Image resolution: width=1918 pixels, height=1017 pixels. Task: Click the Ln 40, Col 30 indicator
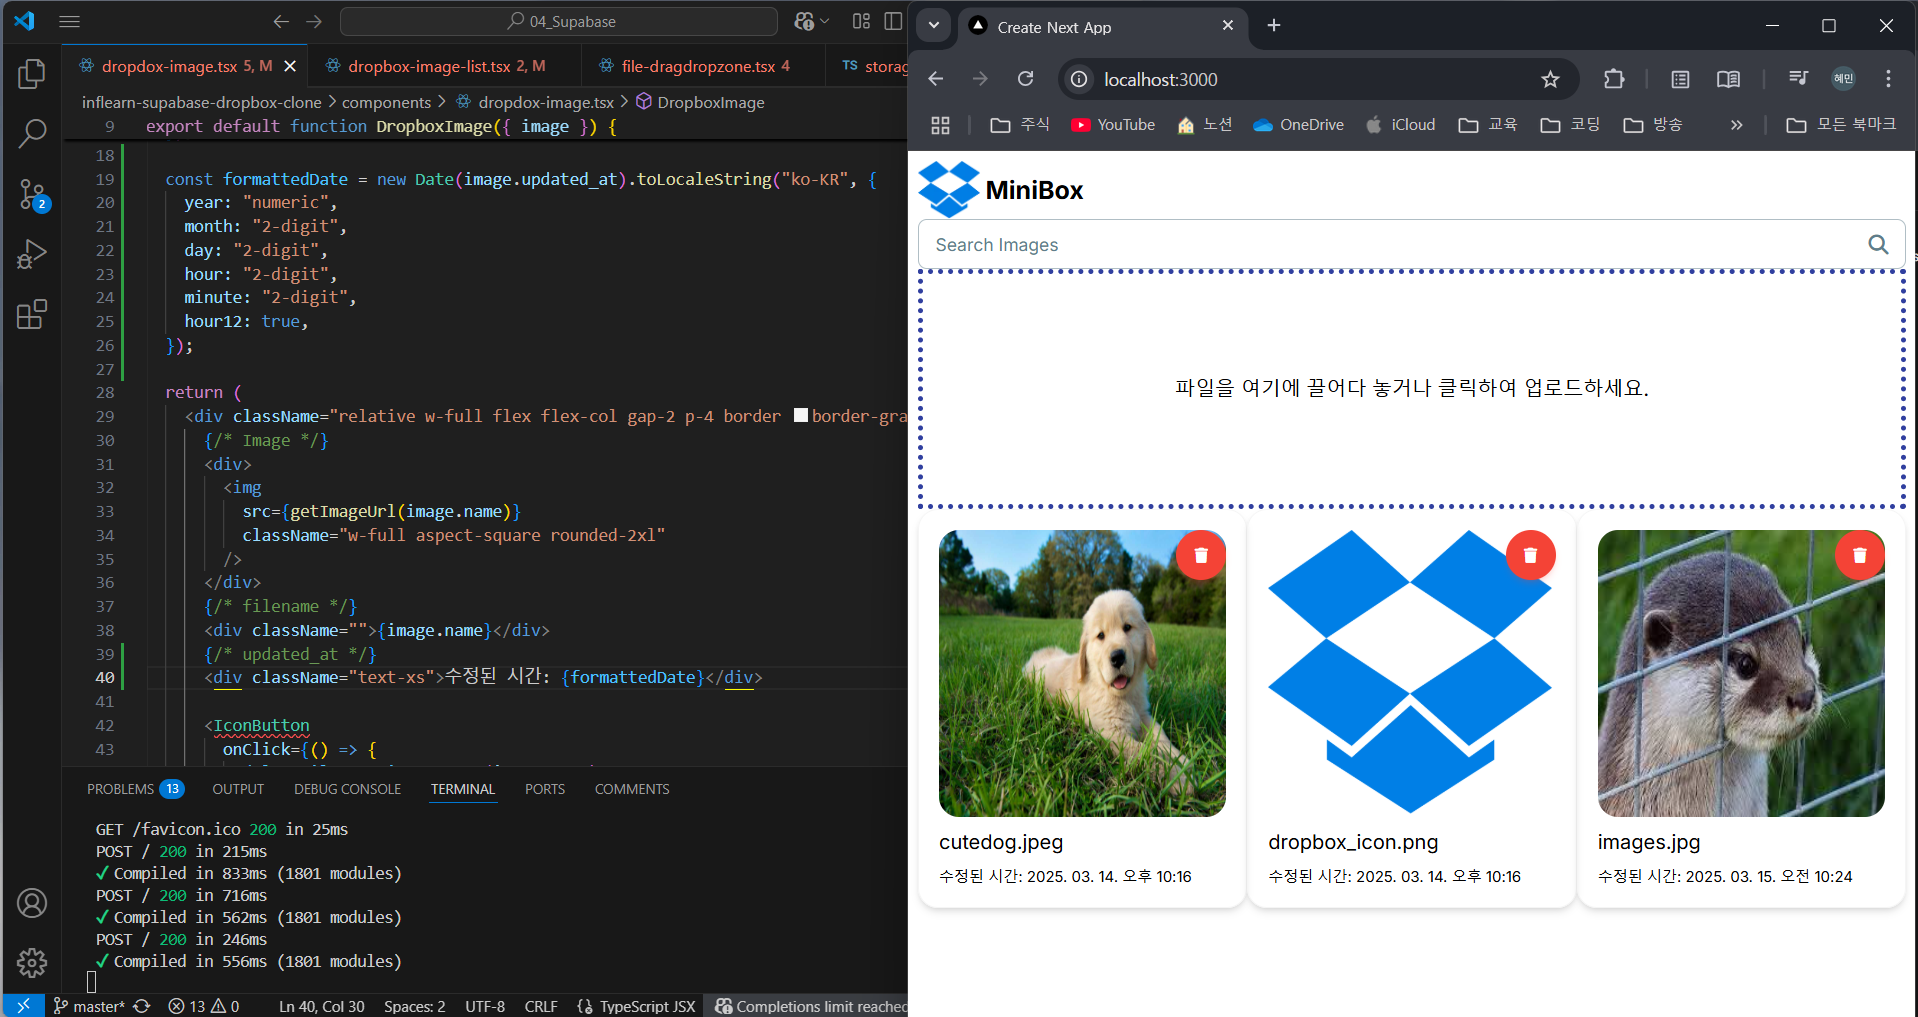click(321, 1006)
